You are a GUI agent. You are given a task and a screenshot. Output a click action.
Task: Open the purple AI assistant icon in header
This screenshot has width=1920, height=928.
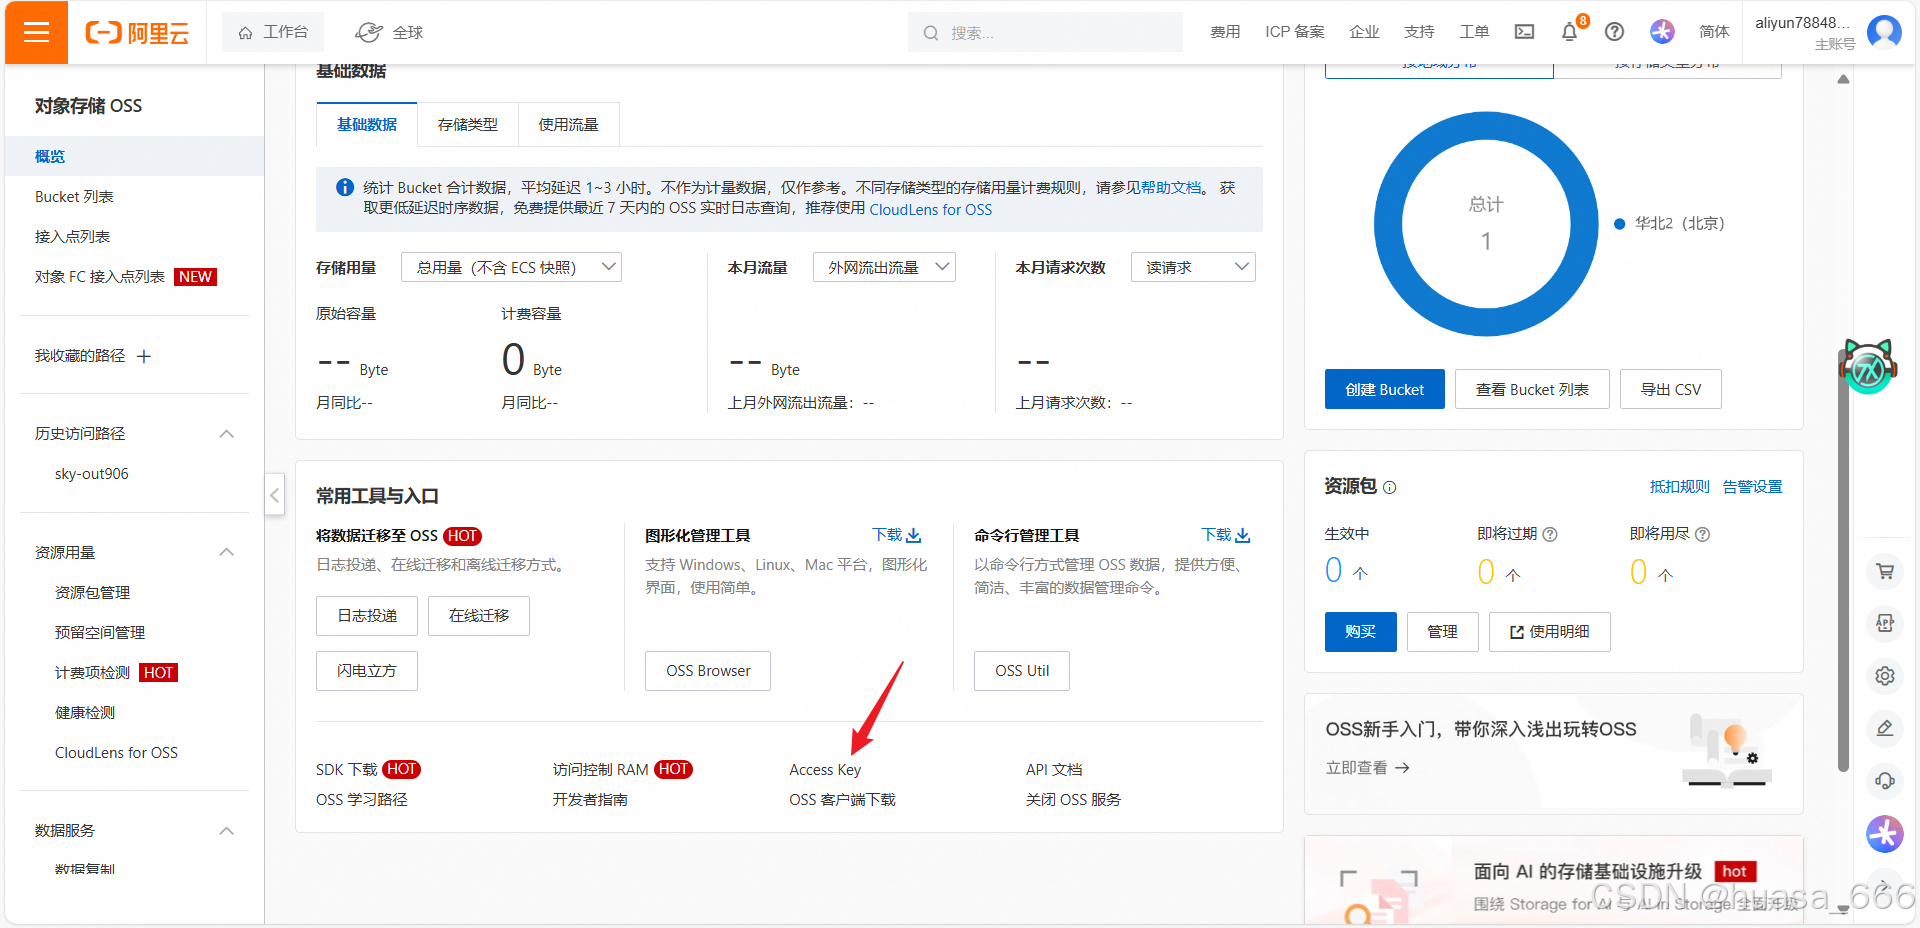tap(1662, 32)
